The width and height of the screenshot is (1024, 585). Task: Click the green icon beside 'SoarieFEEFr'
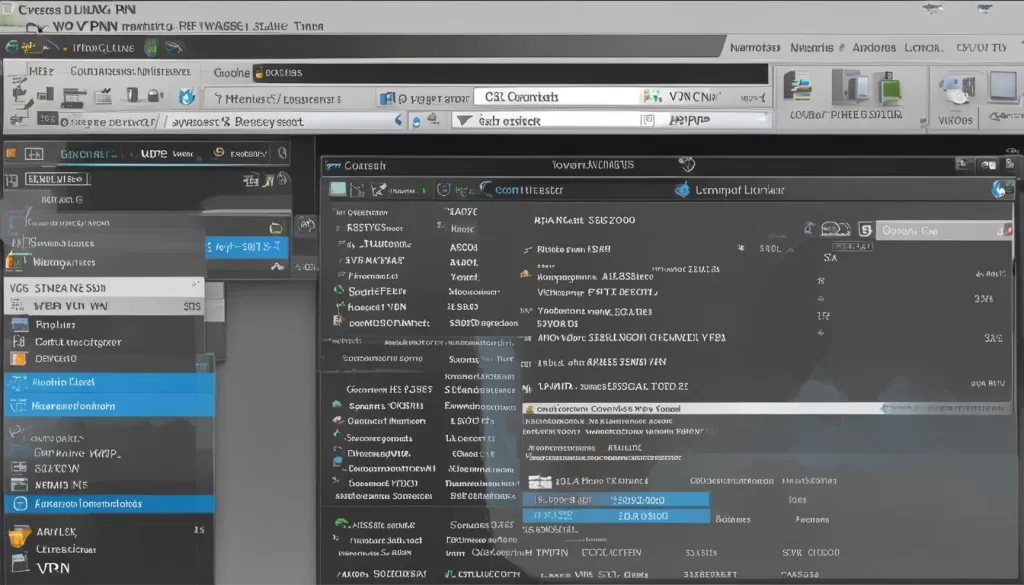pyautogui.click(x=339, y=291)
